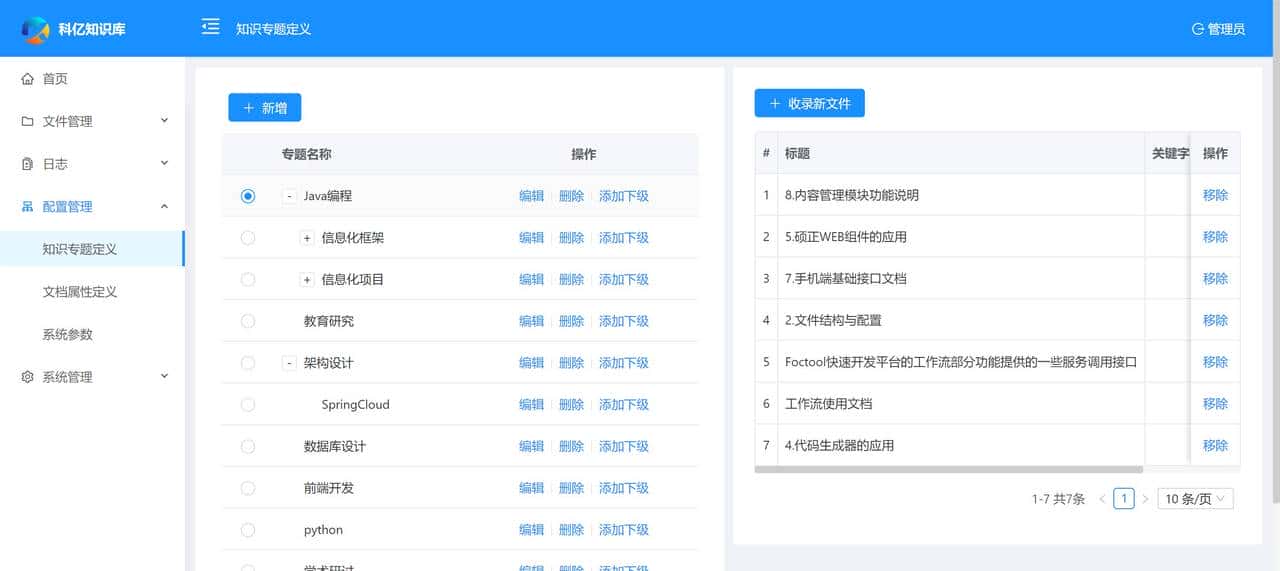Click the Foctool快速开发平台 title cell
The height and width of the screenshot is (571, 1280).
point(961,362)
